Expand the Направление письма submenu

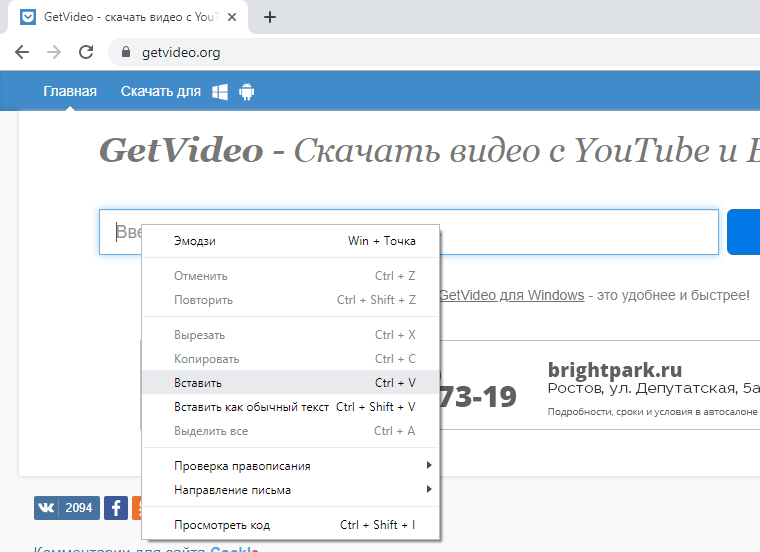(x=291, y=490)
